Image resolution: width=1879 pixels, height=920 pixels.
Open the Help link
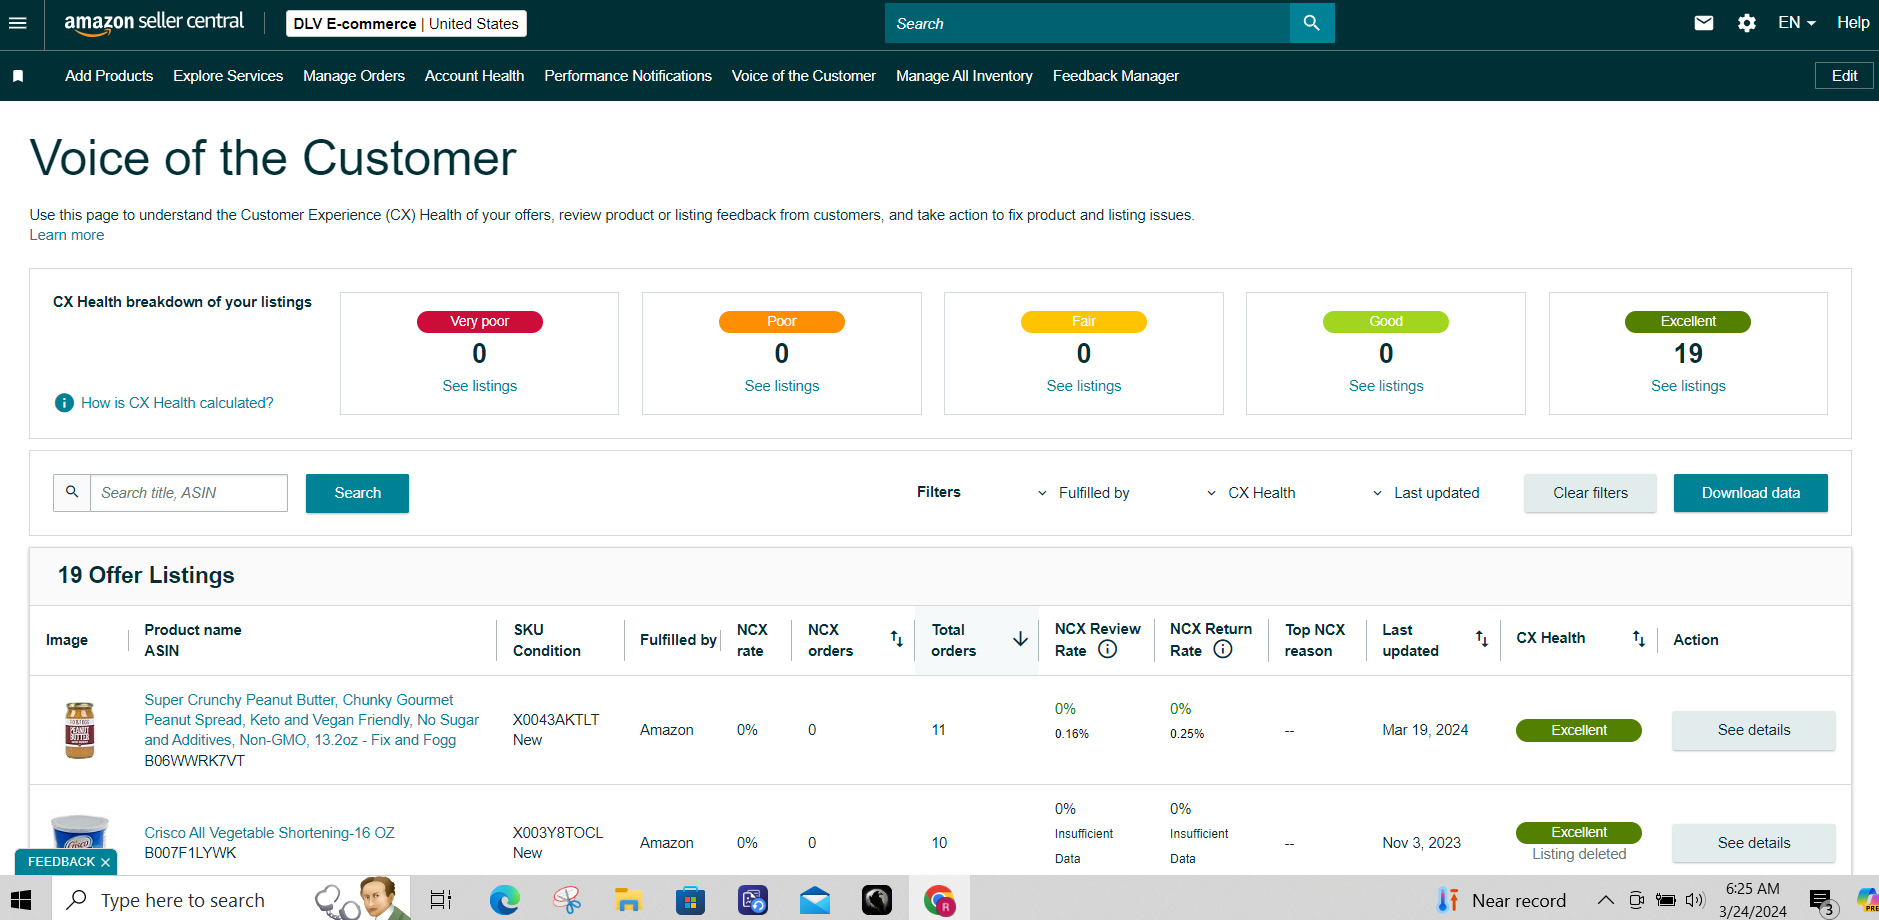pyautogui.click(x=1853, y=23)
